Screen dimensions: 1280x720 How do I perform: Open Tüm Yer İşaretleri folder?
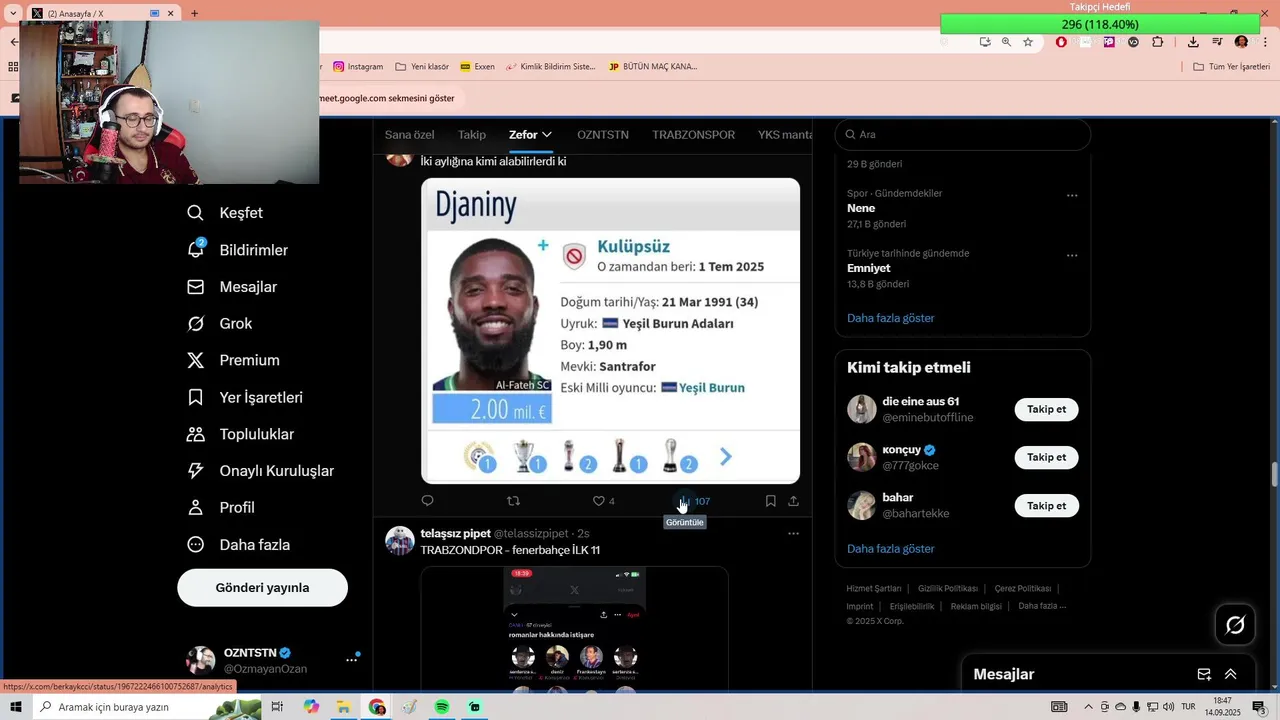pyautogui.click(x=1231, y=67)
